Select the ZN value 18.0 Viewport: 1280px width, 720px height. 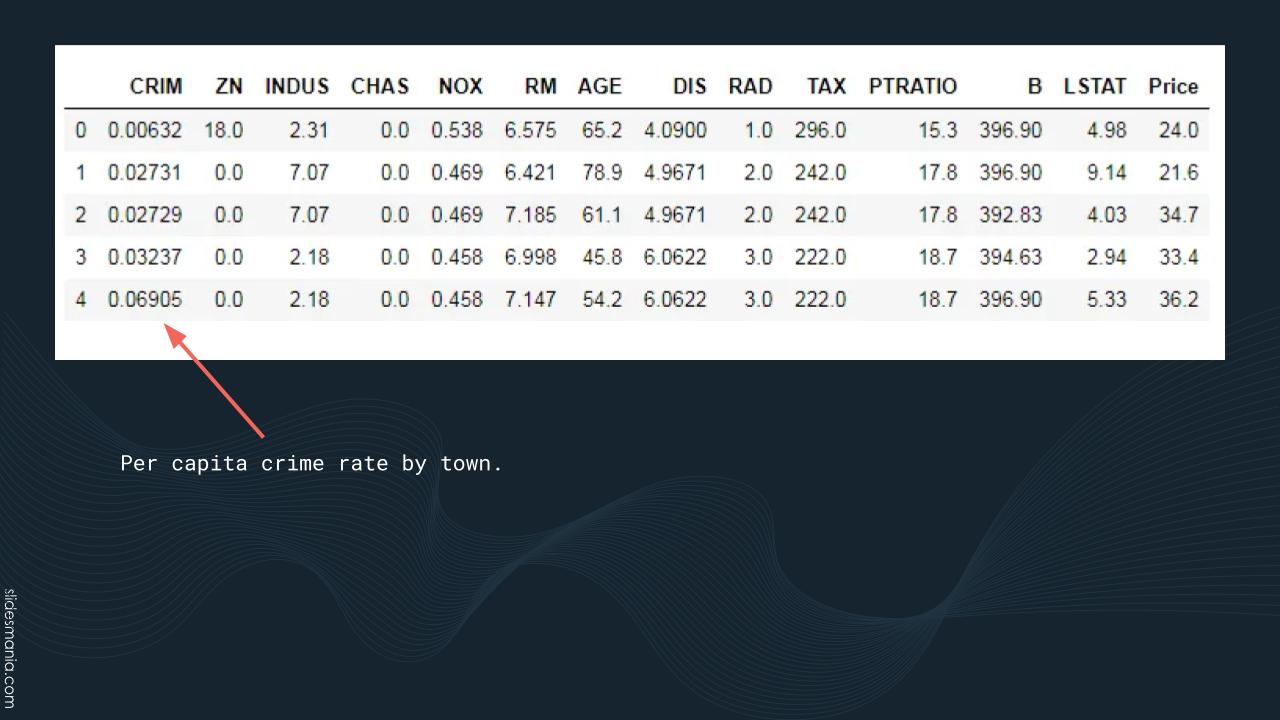tap(223, 130)
